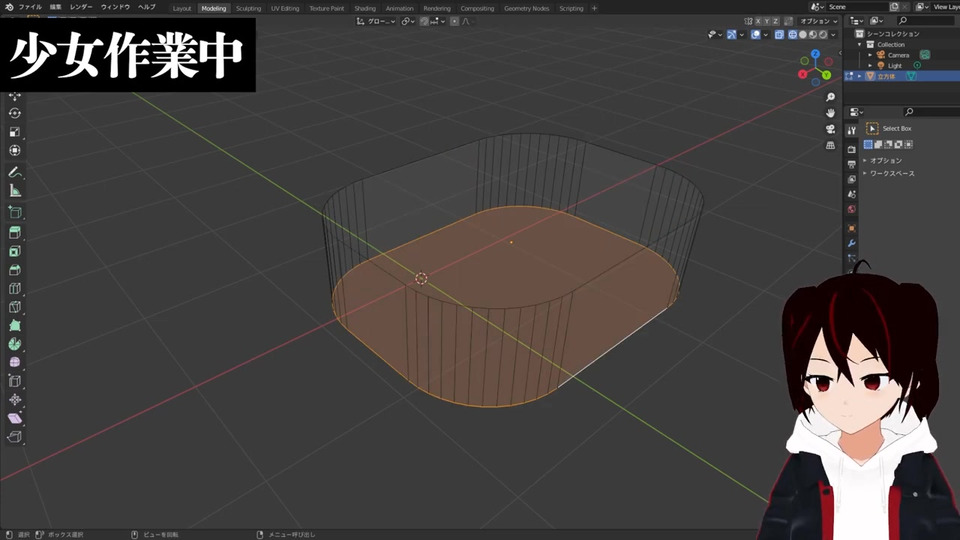Toggle camera view with camera icon
This screenshot has height=540, width=960.
tap(830, 129)
